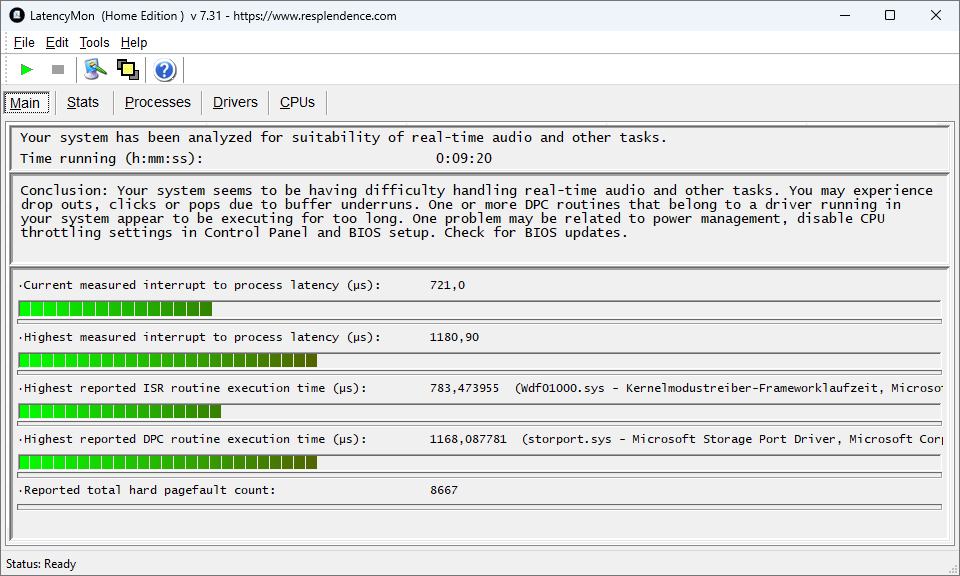960x576 pixels.
Task: Click the time running value 0:09:20
Action: click(x=463, y=159)
